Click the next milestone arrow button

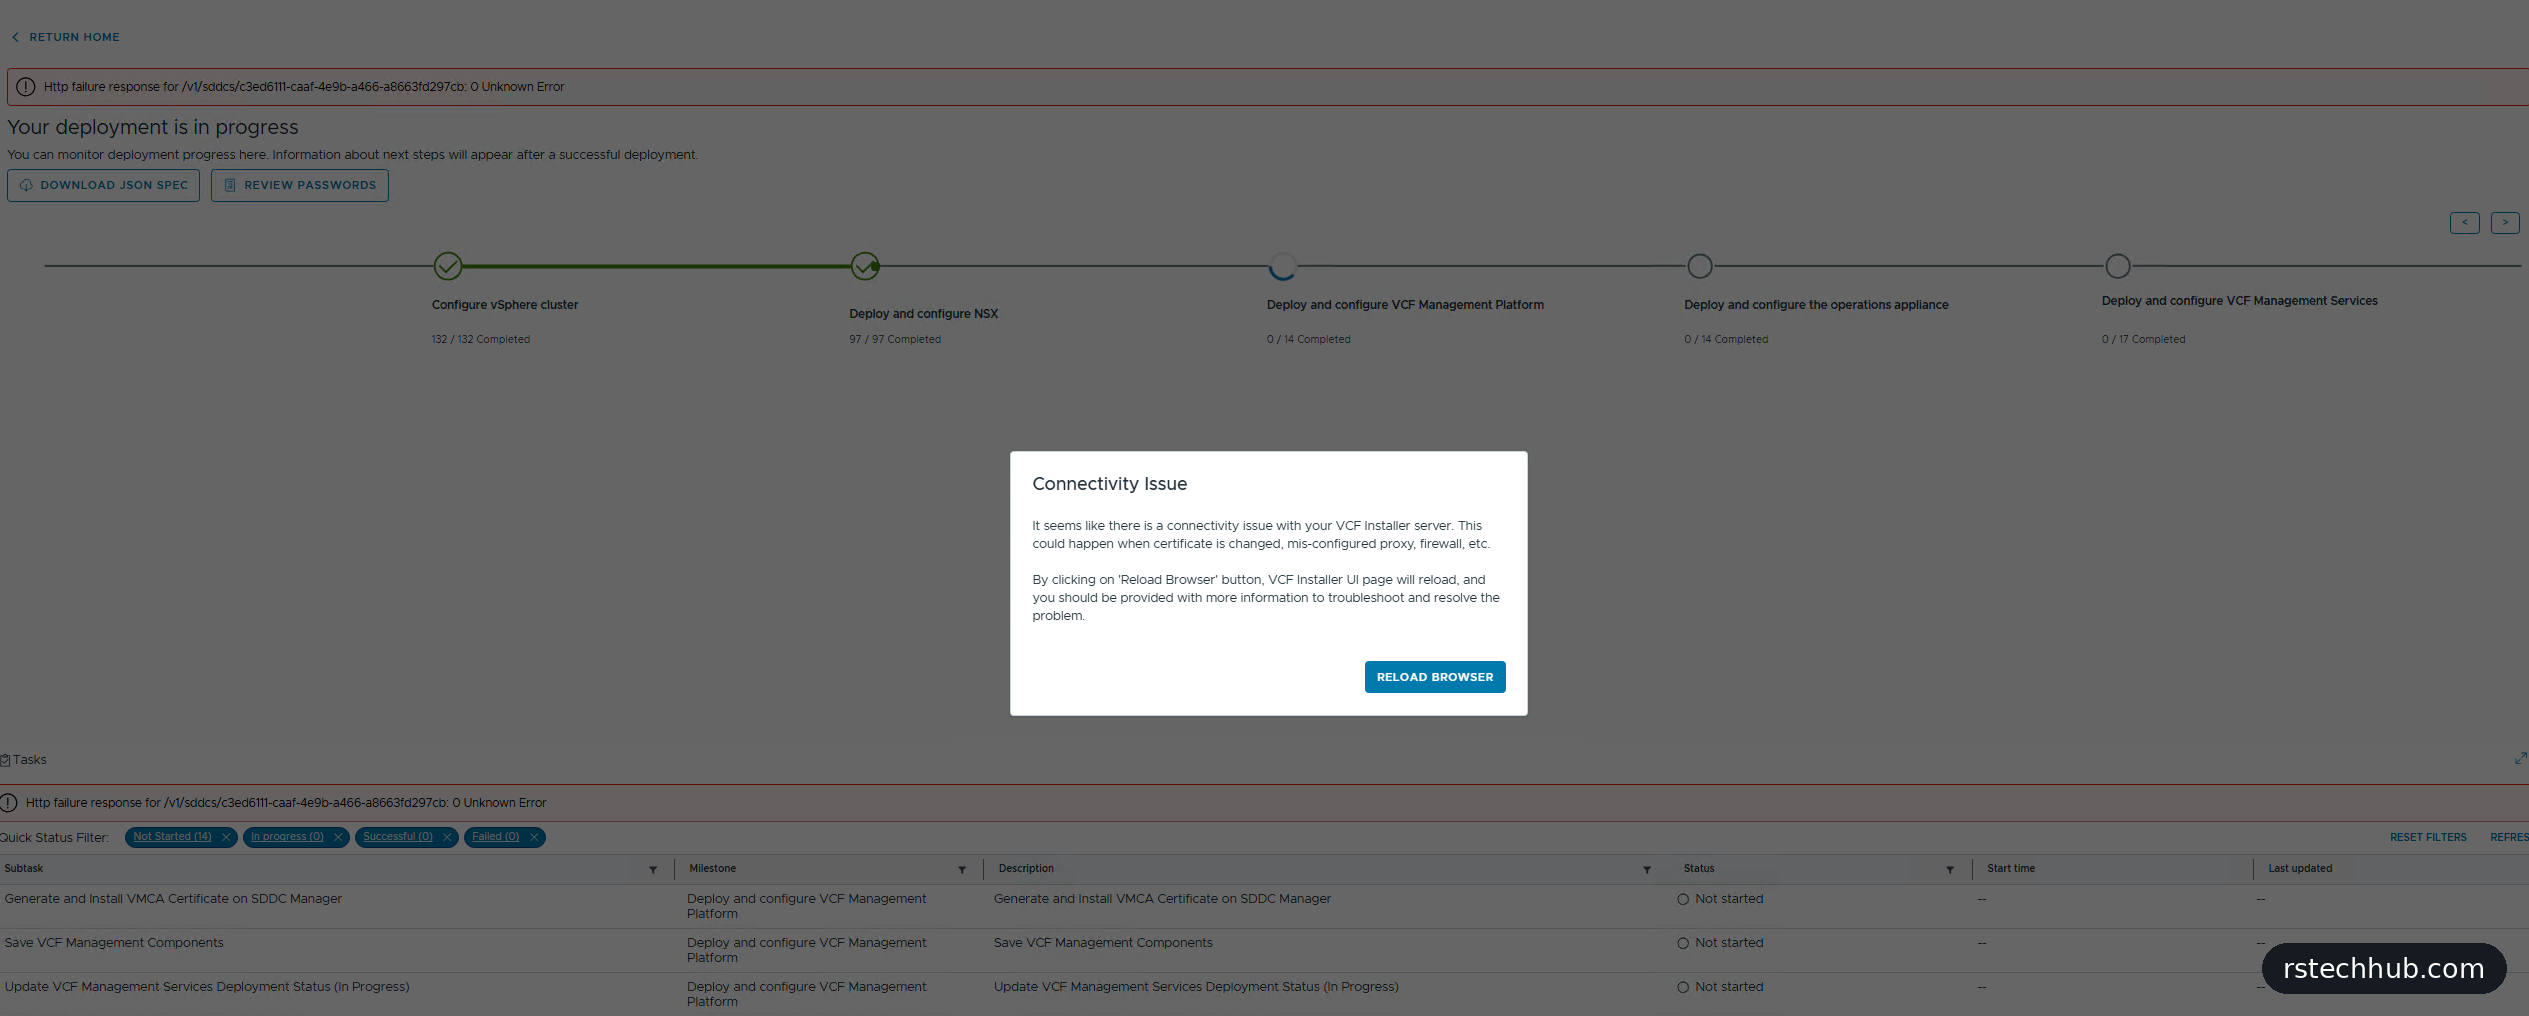tap(2504, 222)
